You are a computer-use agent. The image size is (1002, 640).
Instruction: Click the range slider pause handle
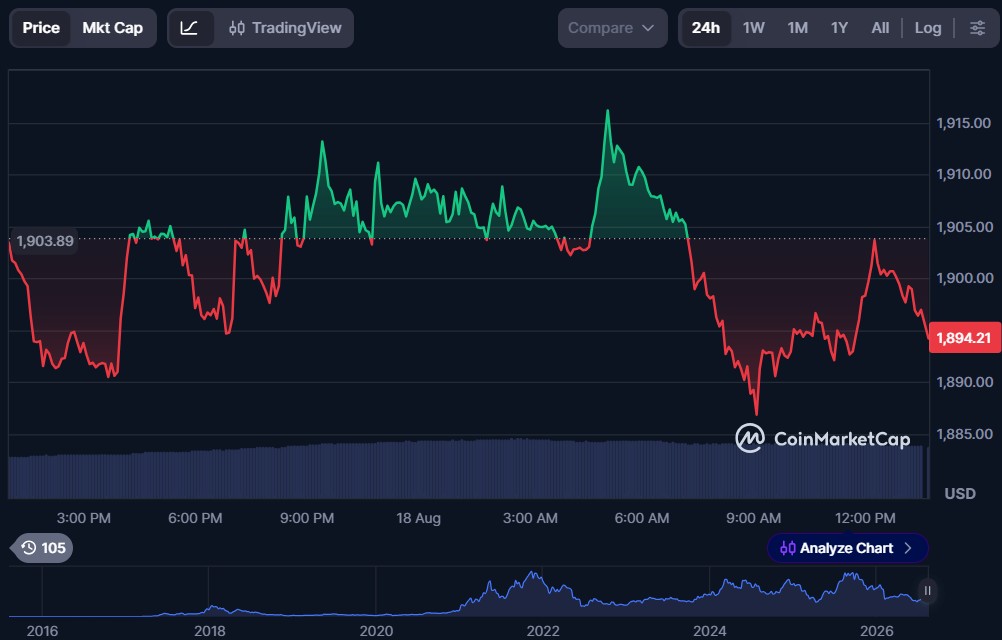927,591
